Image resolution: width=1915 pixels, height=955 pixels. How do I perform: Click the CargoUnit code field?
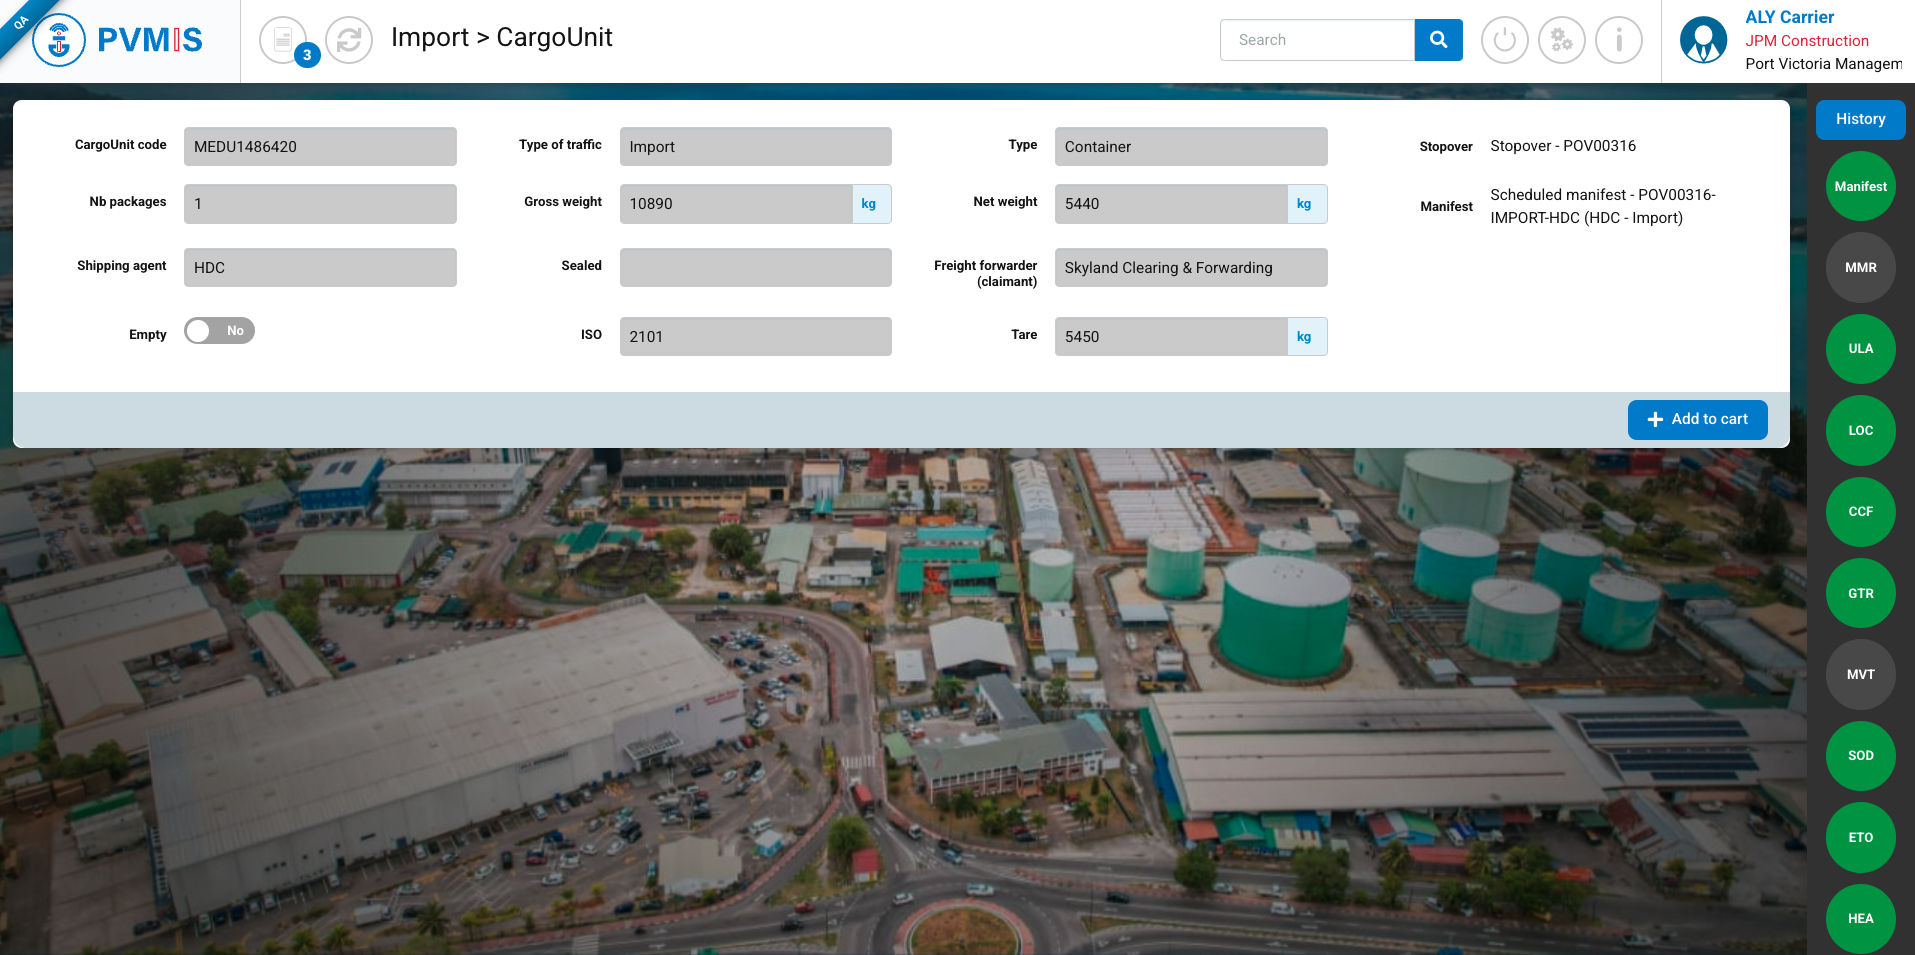pyautogui.click(x=320, y=147)
